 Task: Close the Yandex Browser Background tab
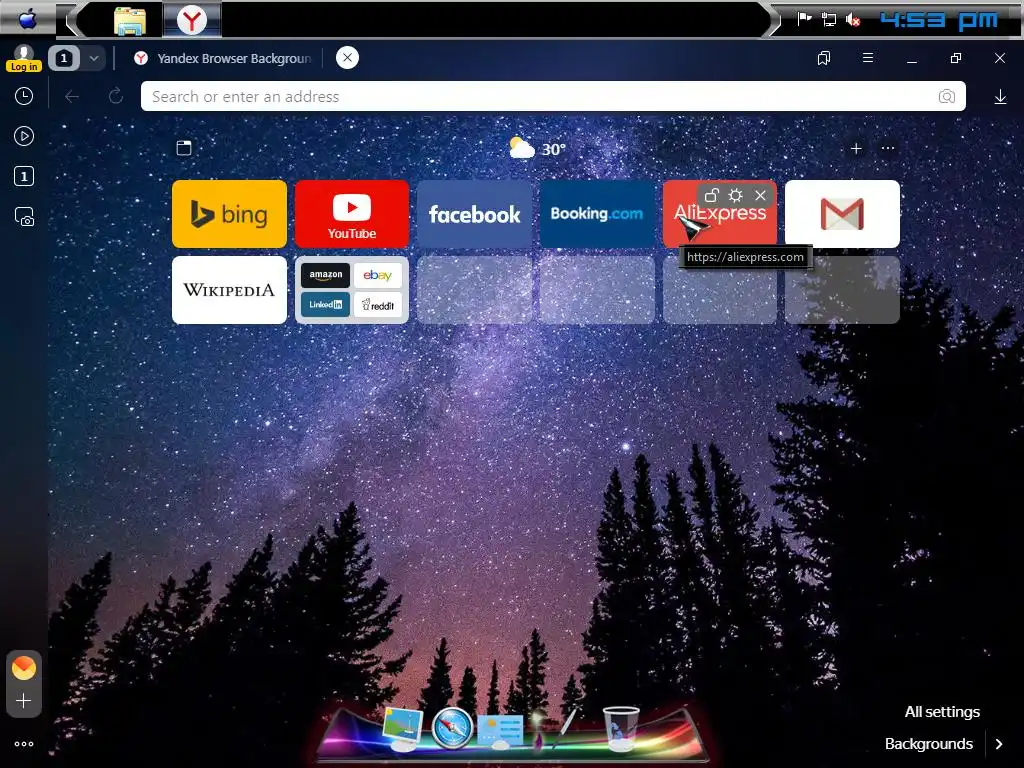tap(347, 57)
